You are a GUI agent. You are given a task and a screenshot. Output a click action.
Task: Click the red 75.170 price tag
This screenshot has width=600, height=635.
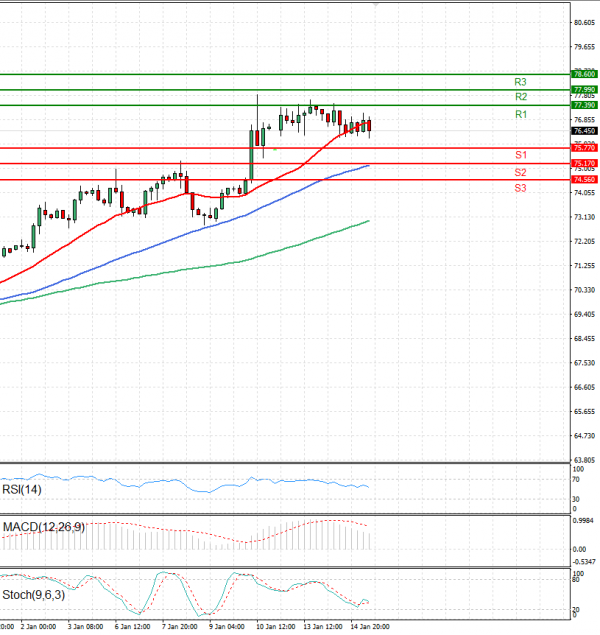[584, 163]
